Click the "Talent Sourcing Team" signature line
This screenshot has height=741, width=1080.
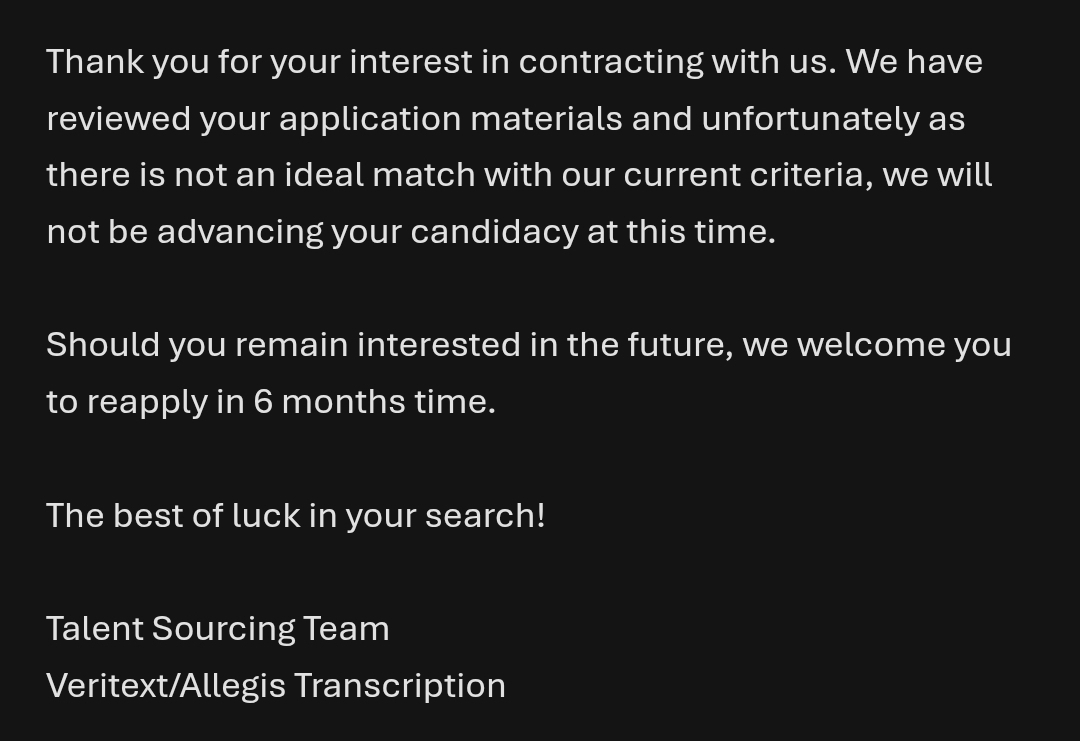[x=218, y=629]
